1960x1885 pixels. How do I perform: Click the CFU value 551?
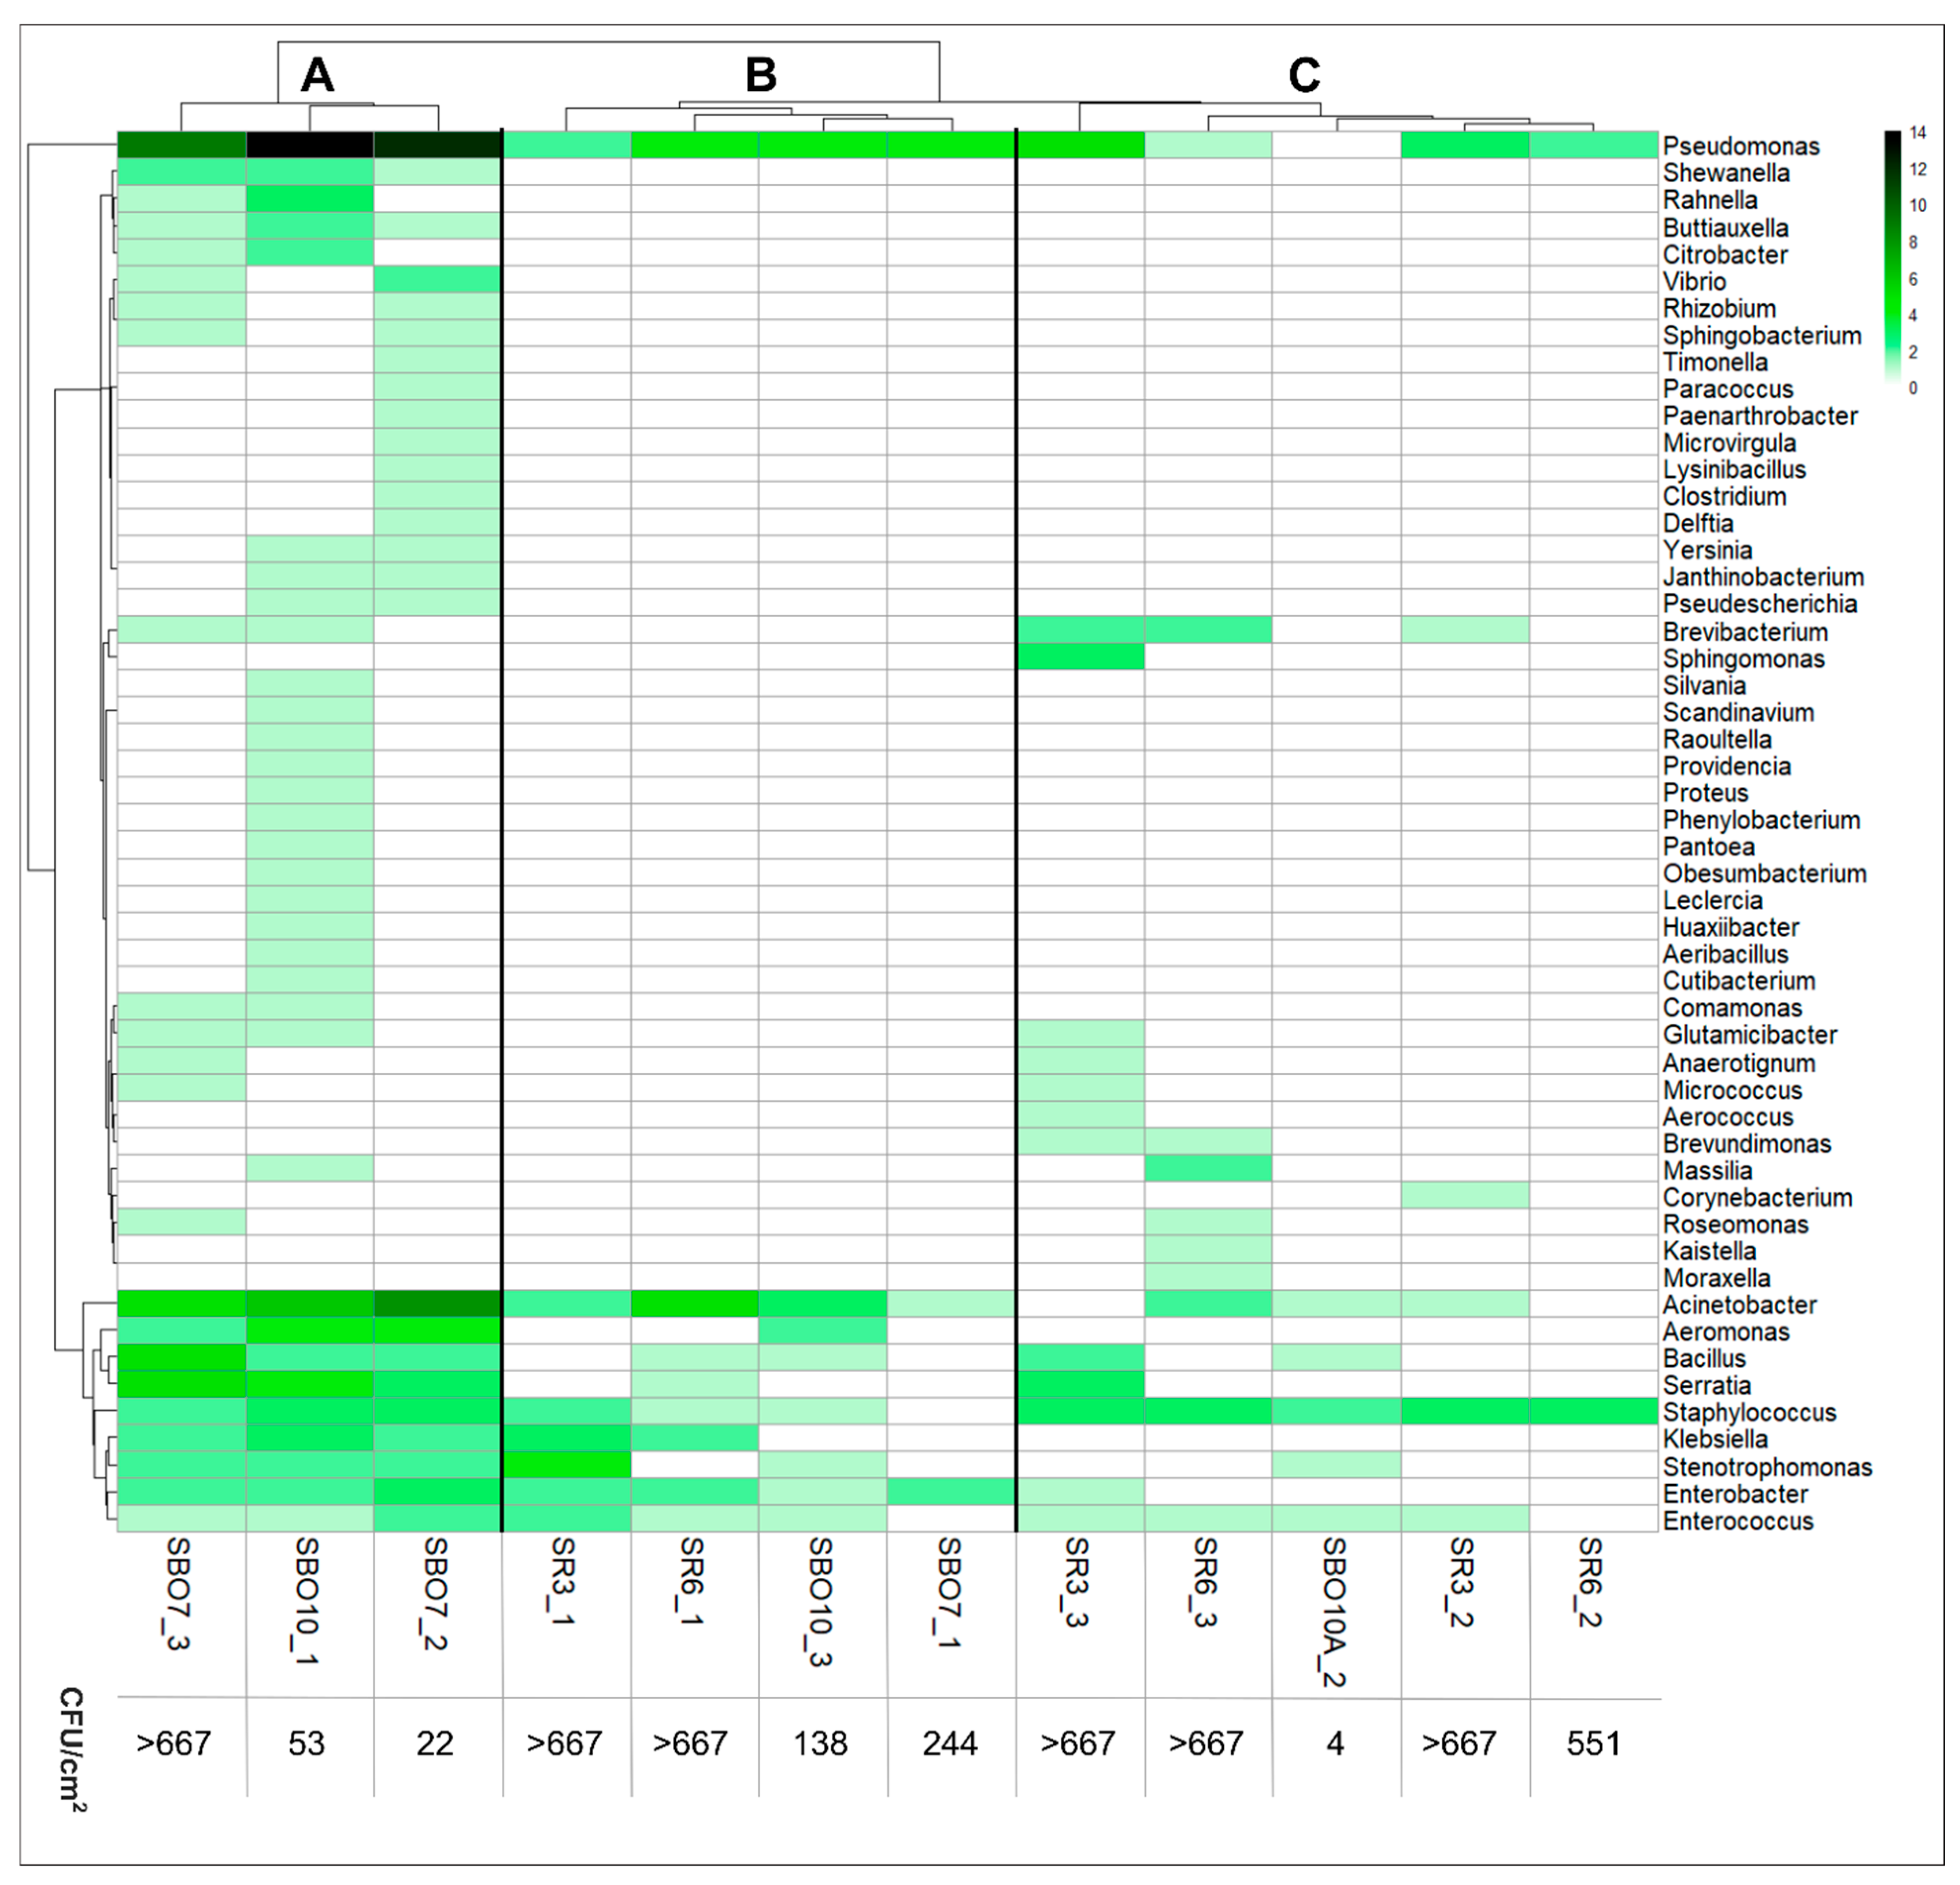click(1593, 1744)
